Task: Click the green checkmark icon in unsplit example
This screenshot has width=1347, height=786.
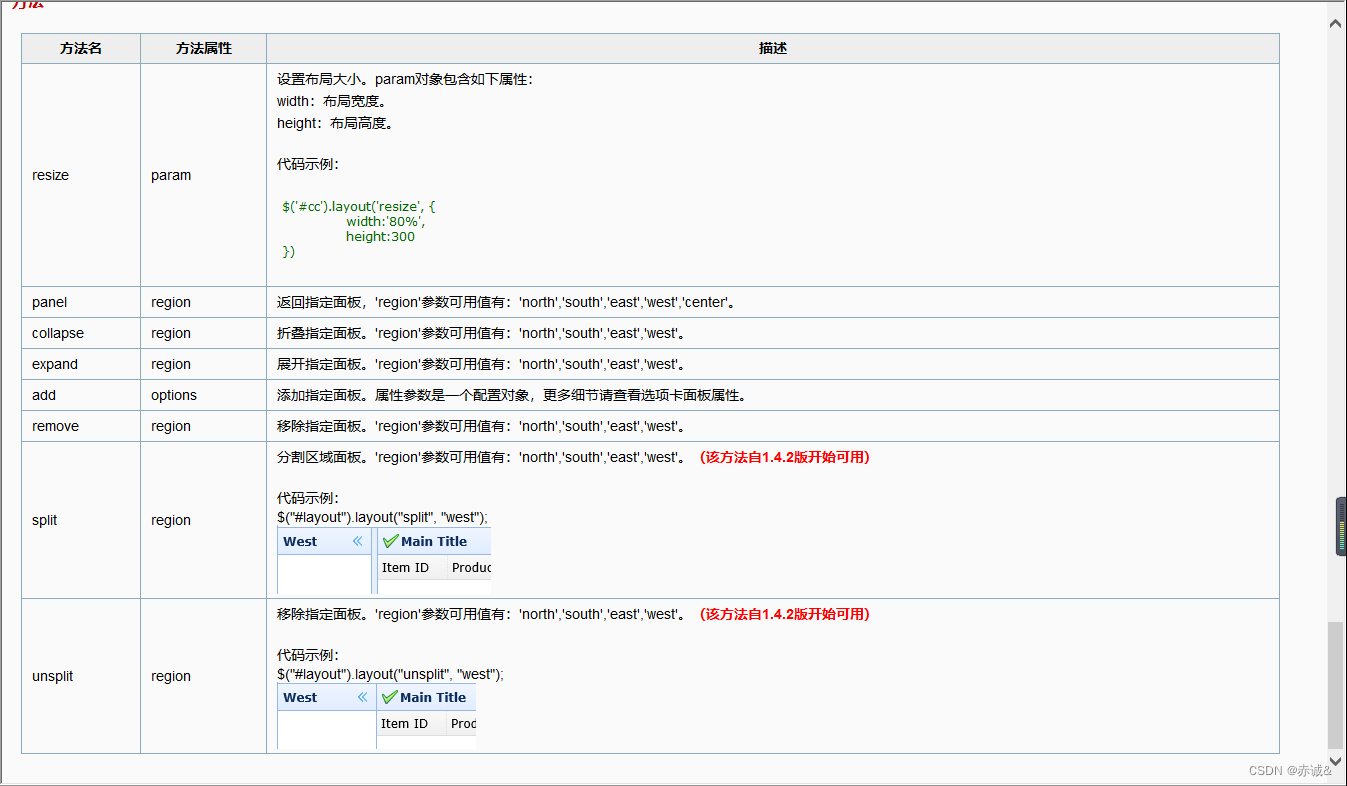Action: point(389,697)
